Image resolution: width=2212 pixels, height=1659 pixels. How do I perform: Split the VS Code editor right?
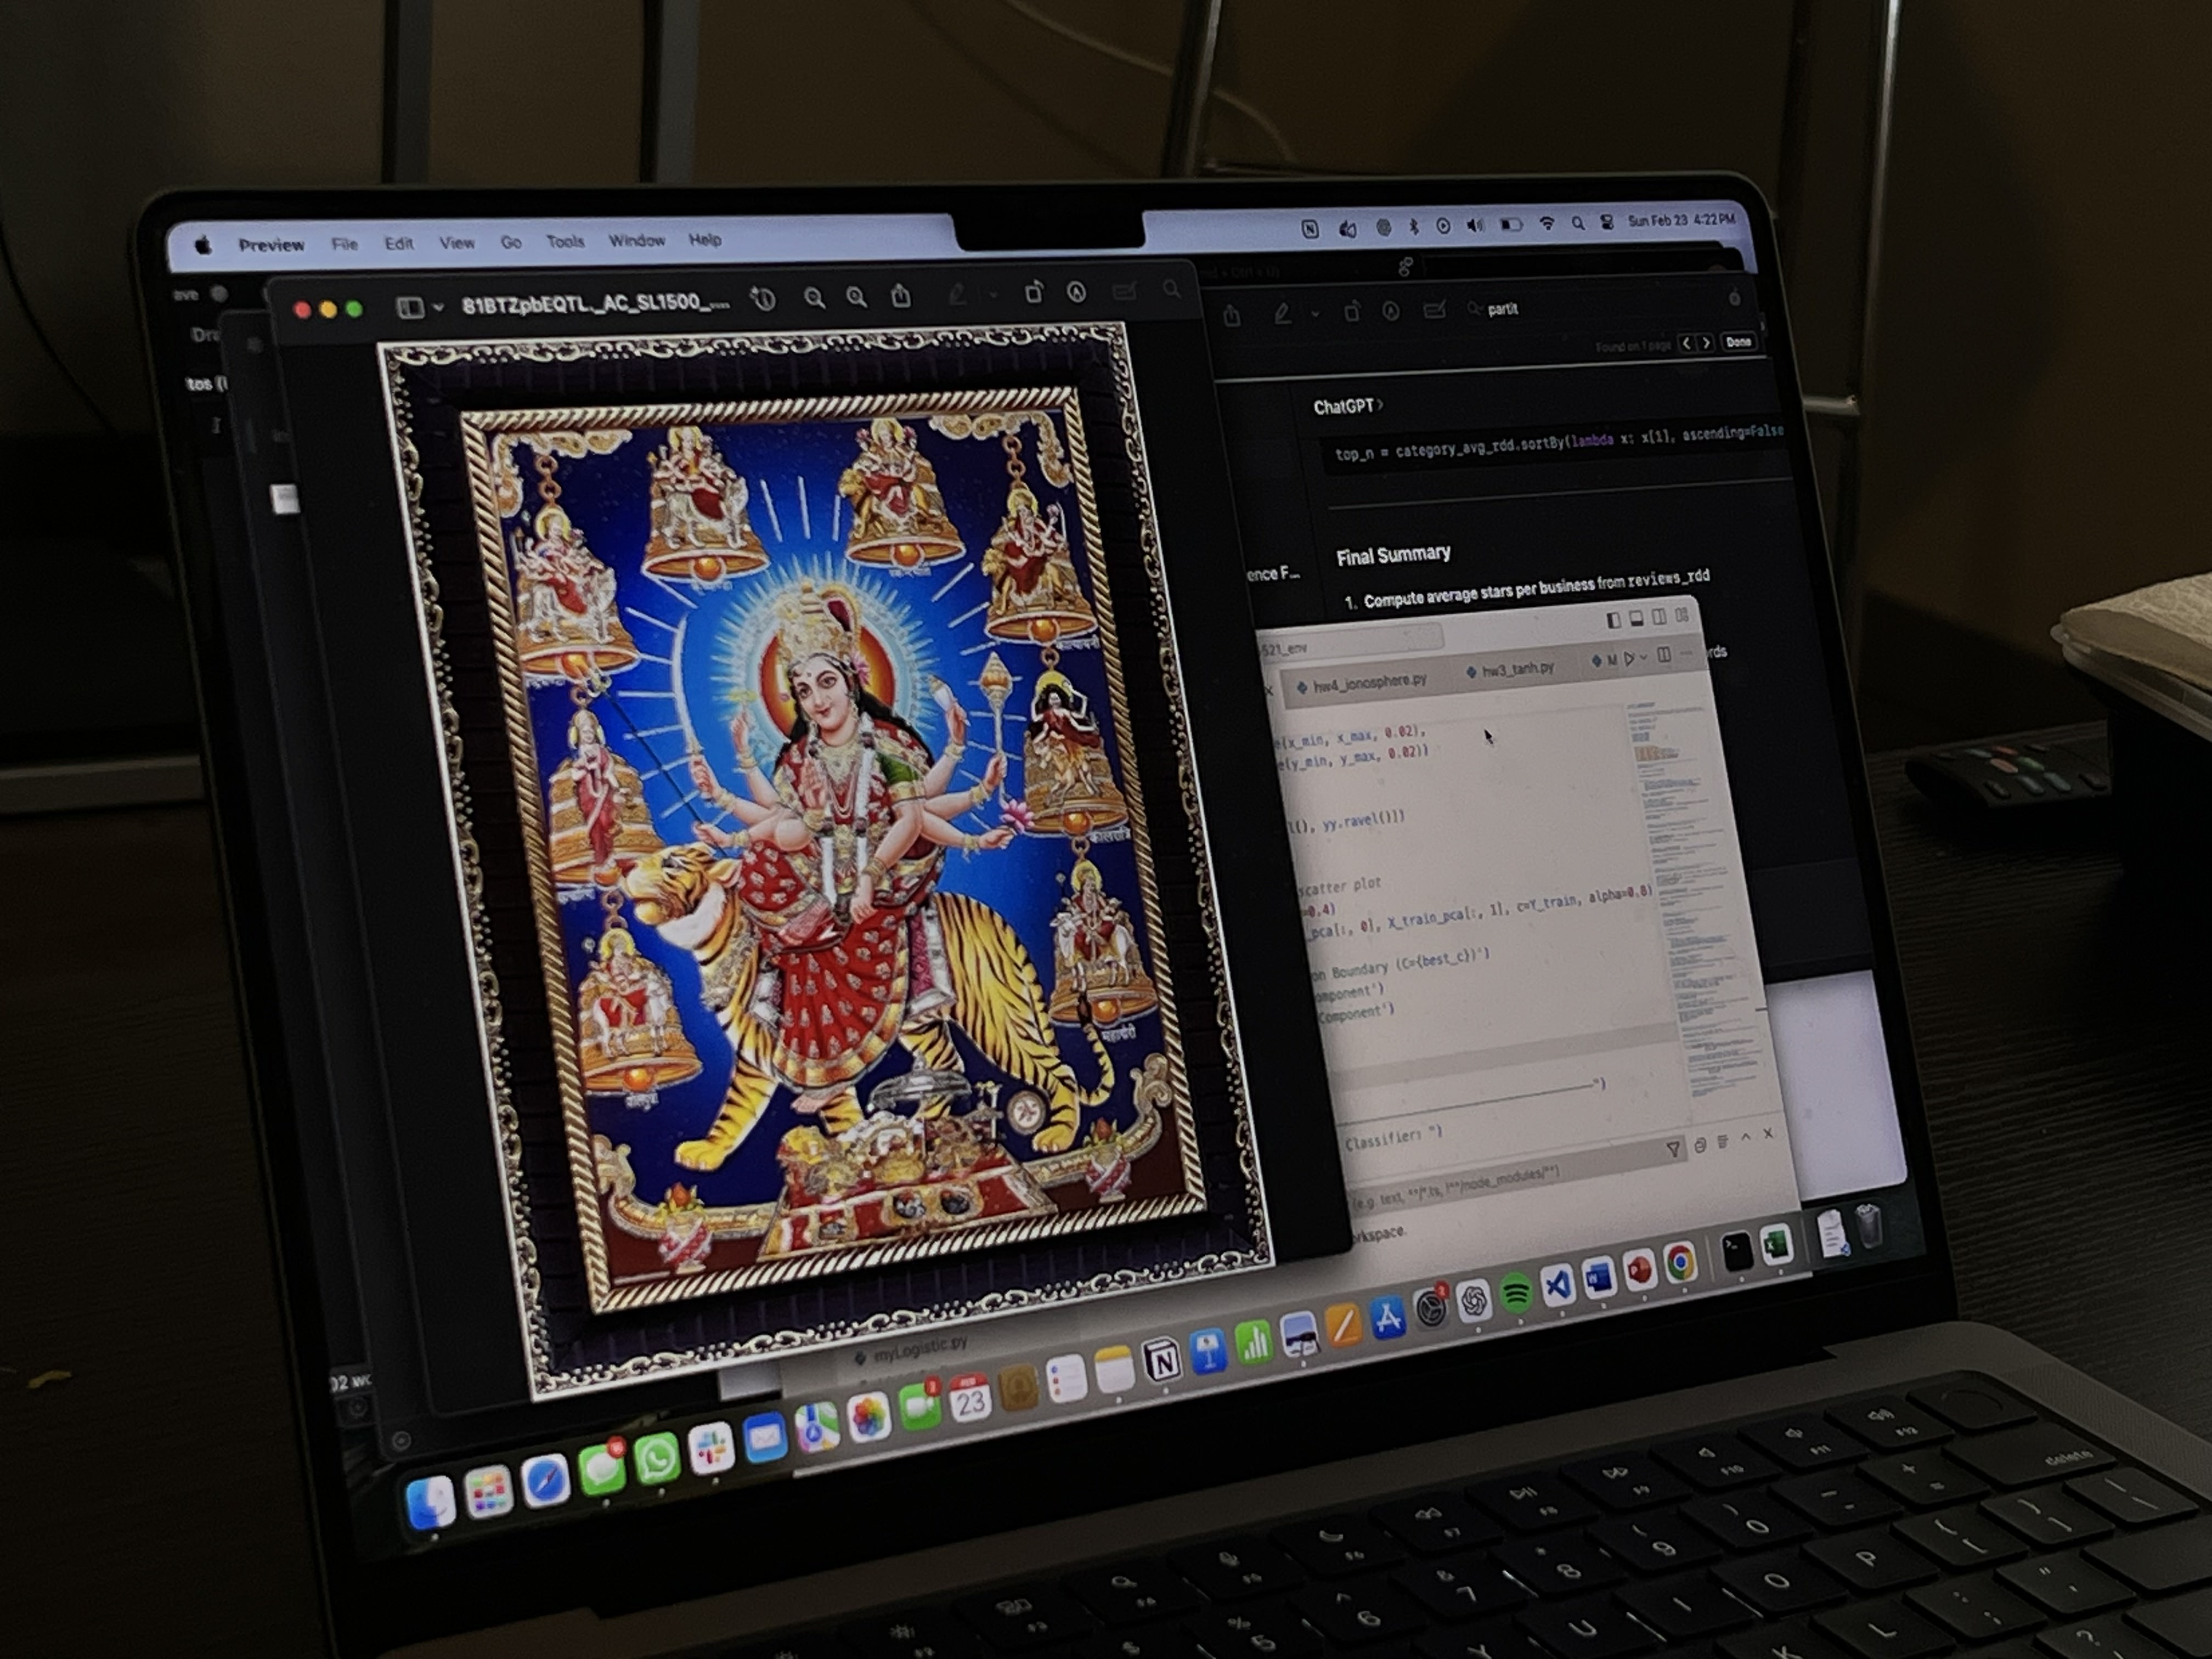point(1663,655)
